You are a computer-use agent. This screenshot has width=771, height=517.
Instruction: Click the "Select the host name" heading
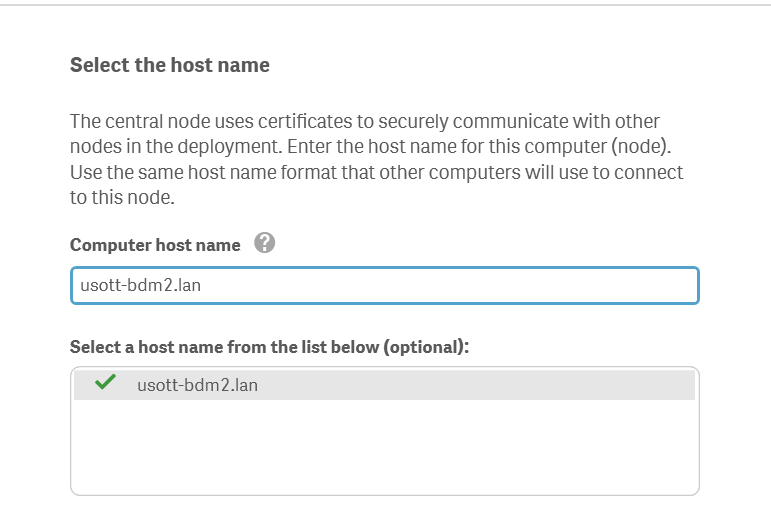pyautogui.click(x=170, y=66)
